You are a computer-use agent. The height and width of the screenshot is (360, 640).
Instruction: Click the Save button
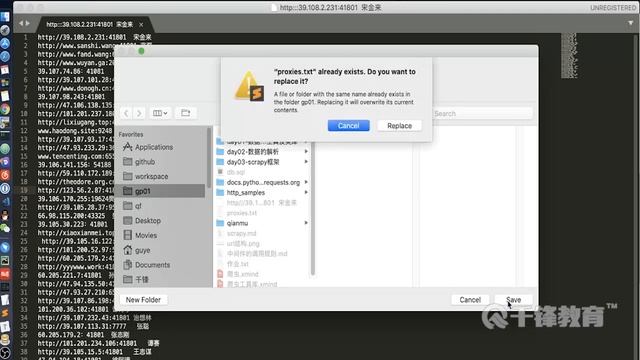(513, 300)
